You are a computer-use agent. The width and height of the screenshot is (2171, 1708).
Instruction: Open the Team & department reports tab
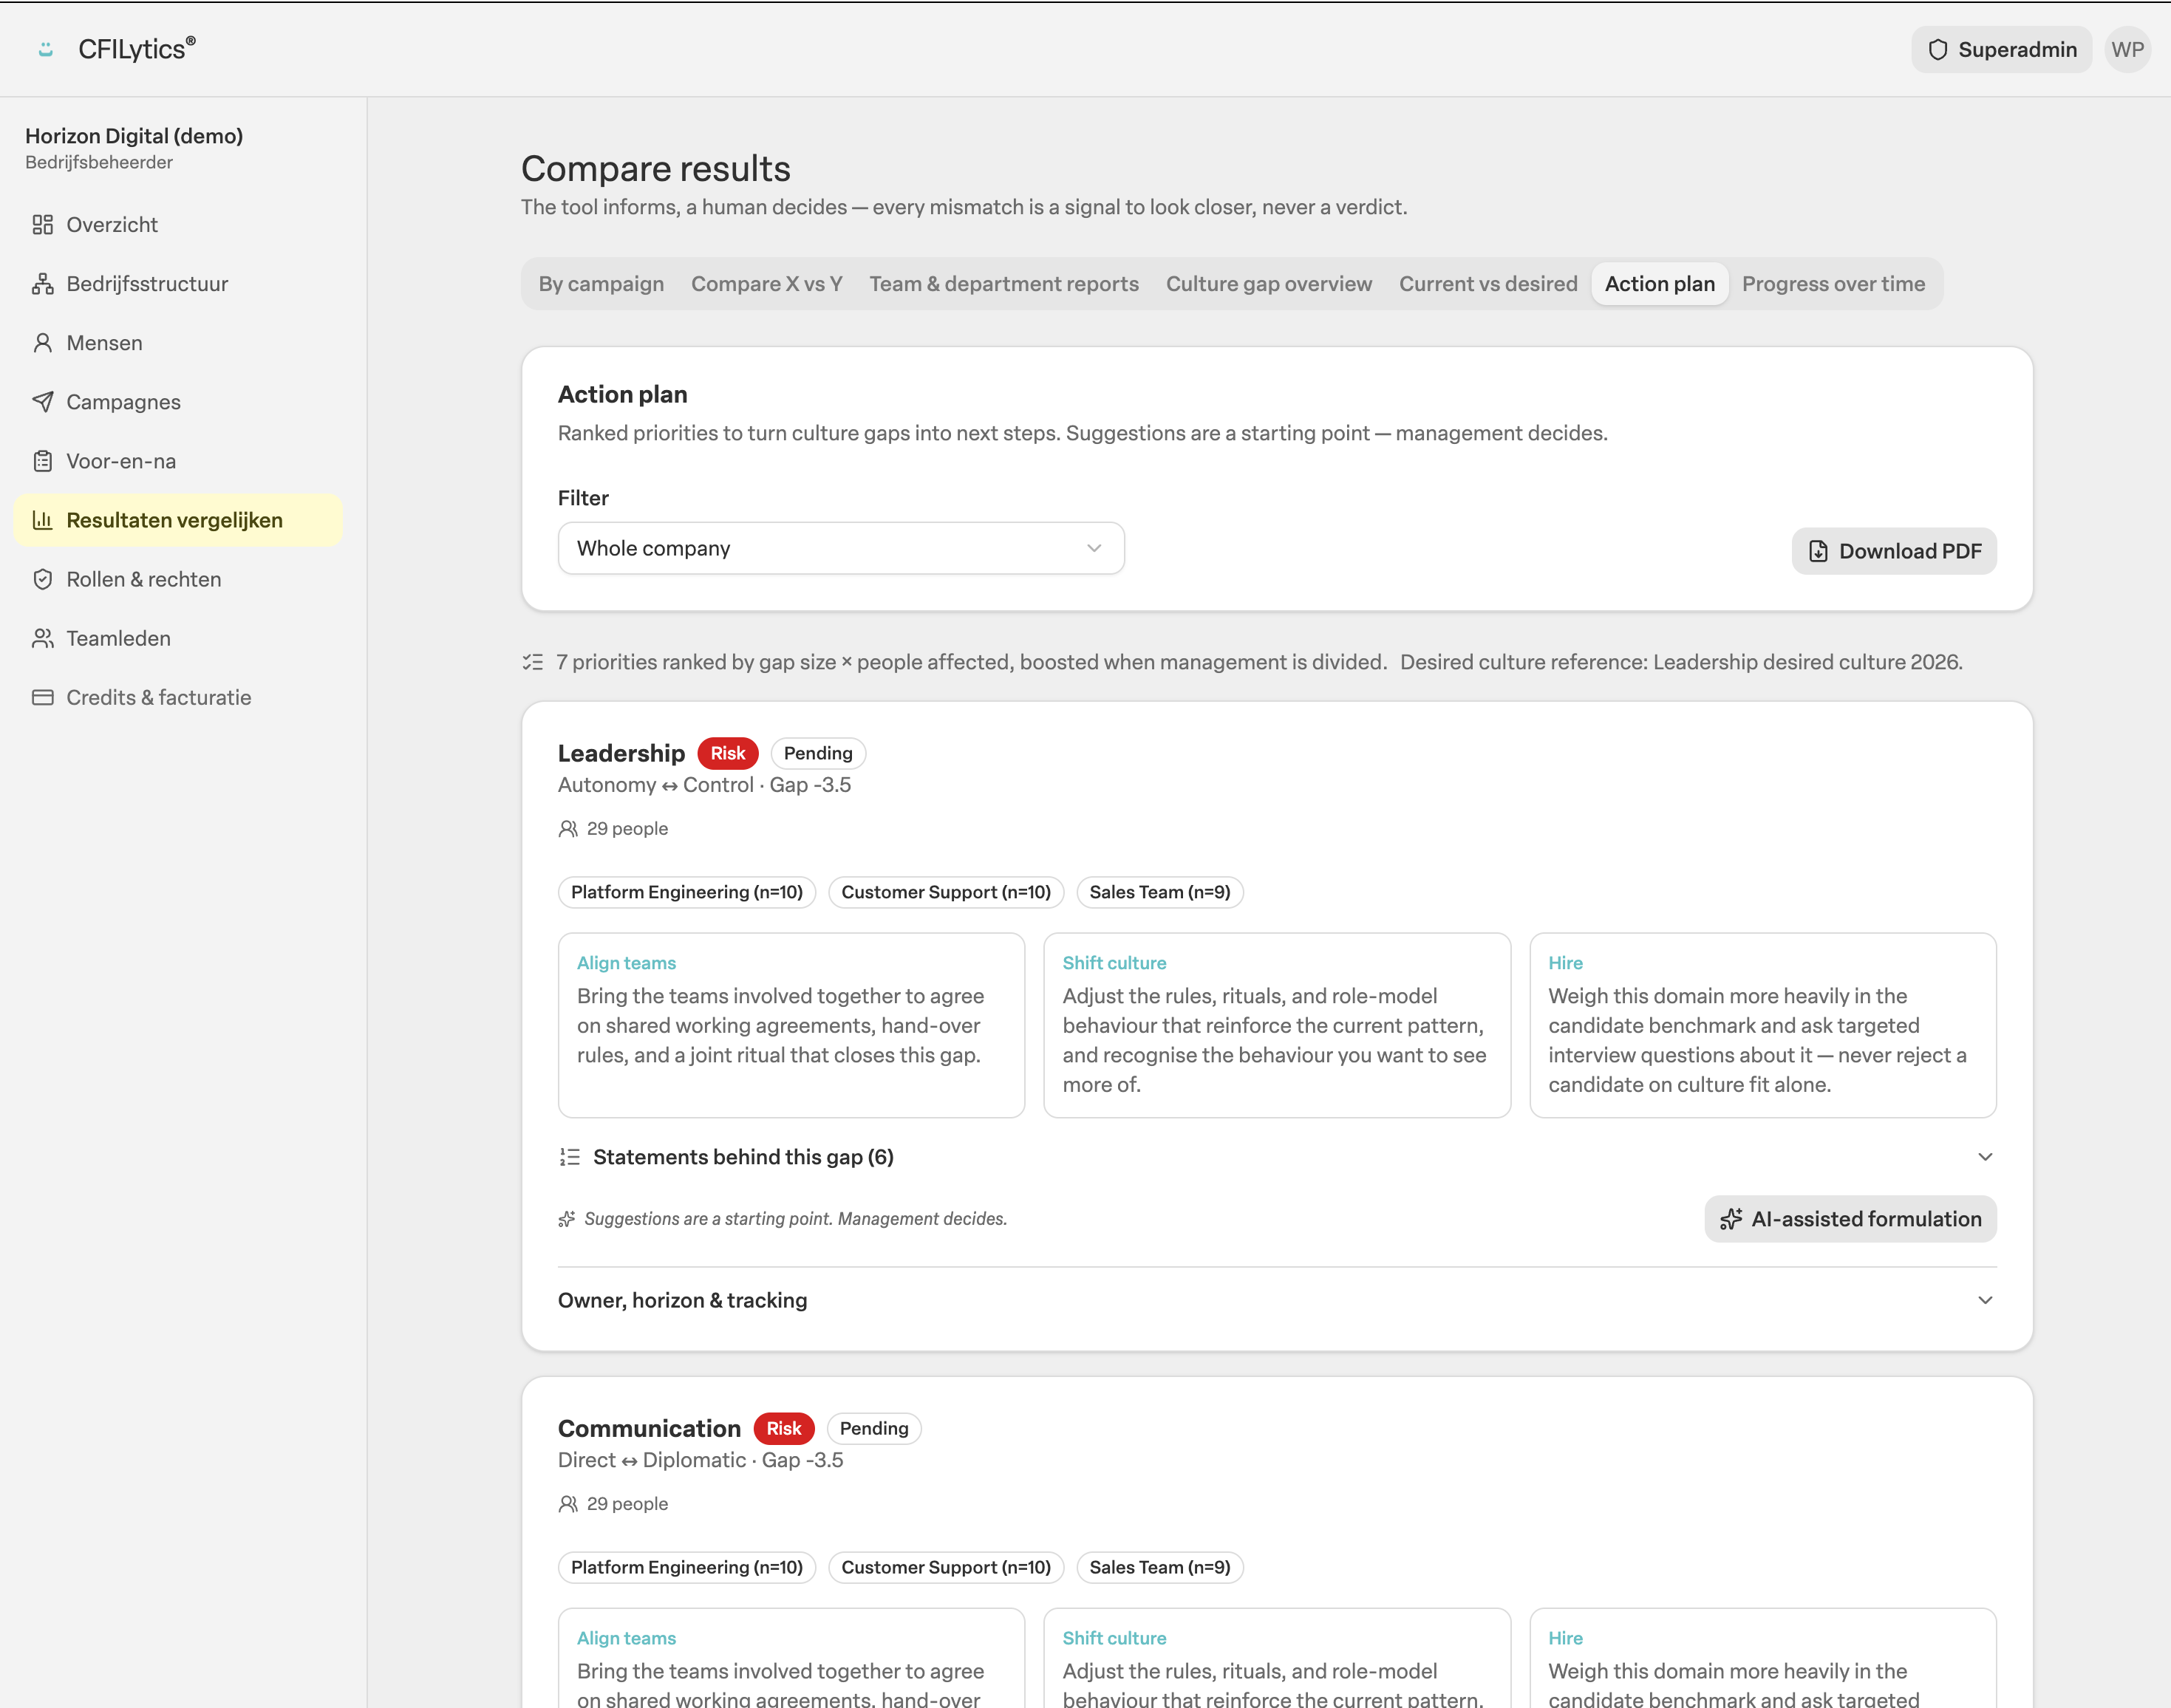pyautogui.click(x=1003, y=283)
